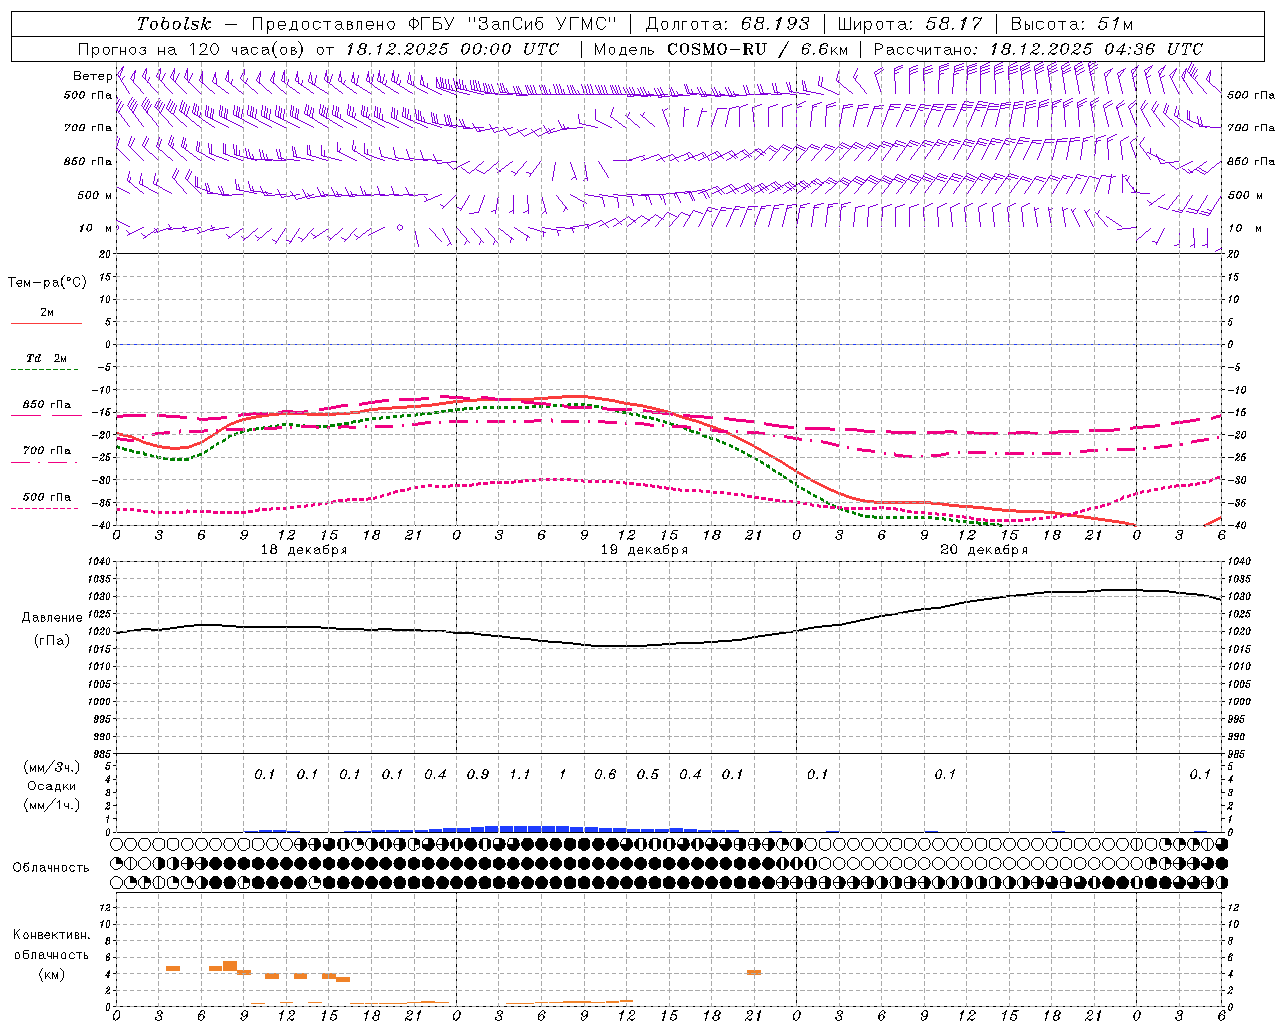Click the tallest orange convective cloud bar
Image resolution: width=1280 pixels, height=1024 pixels.
tap(230, 966)
